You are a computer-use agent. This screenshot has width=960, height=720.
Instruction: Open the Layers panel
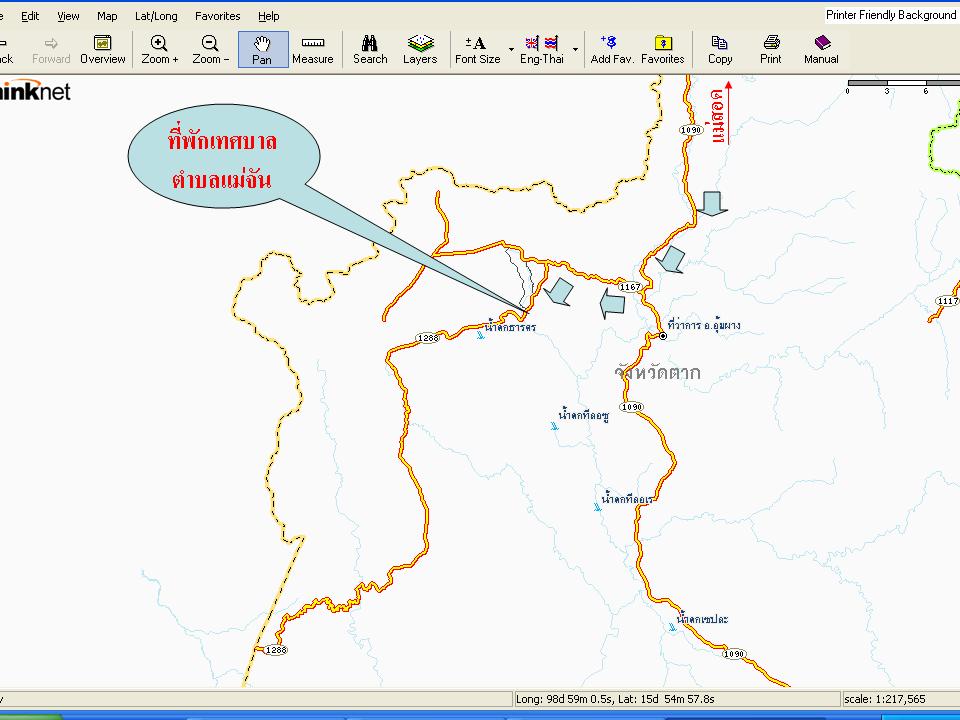tap(420, 49)
